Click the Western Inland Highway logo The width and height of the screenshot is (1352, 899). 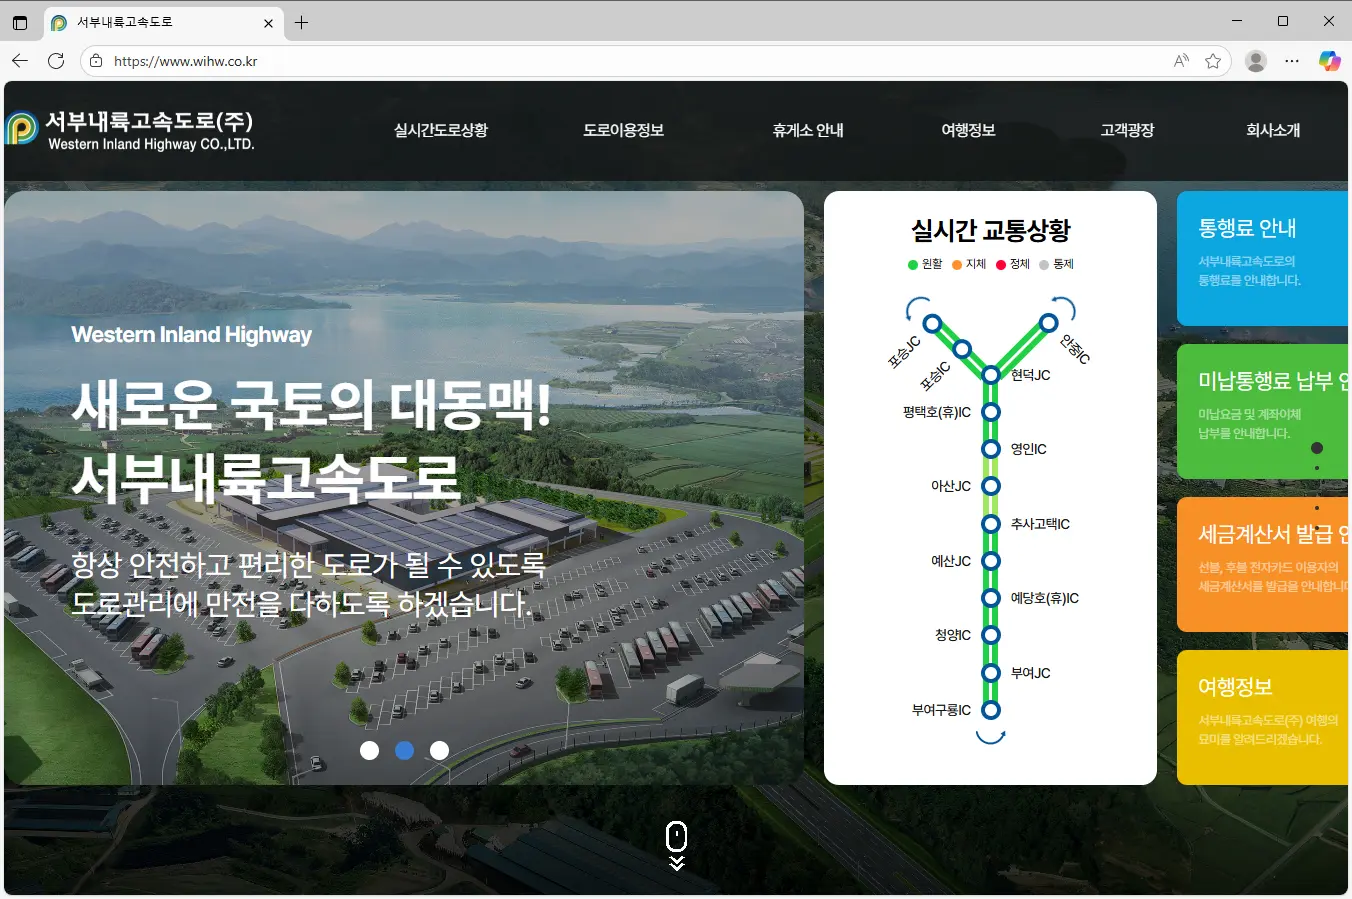pos(130,130)
